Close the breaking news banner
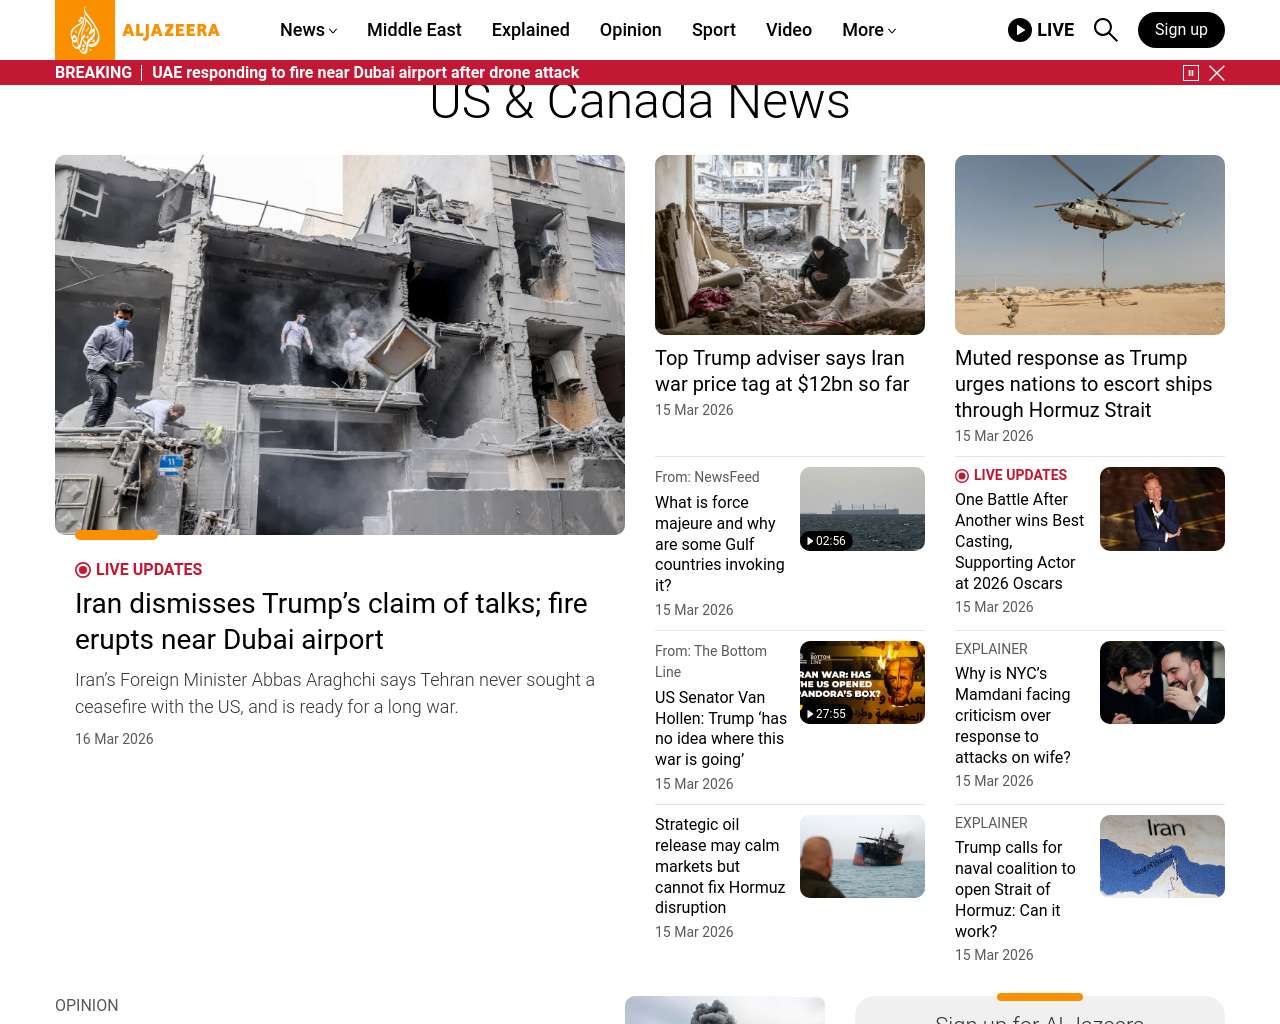Viewport: 1280px width, 1024px height. (x=1217, y=73)
